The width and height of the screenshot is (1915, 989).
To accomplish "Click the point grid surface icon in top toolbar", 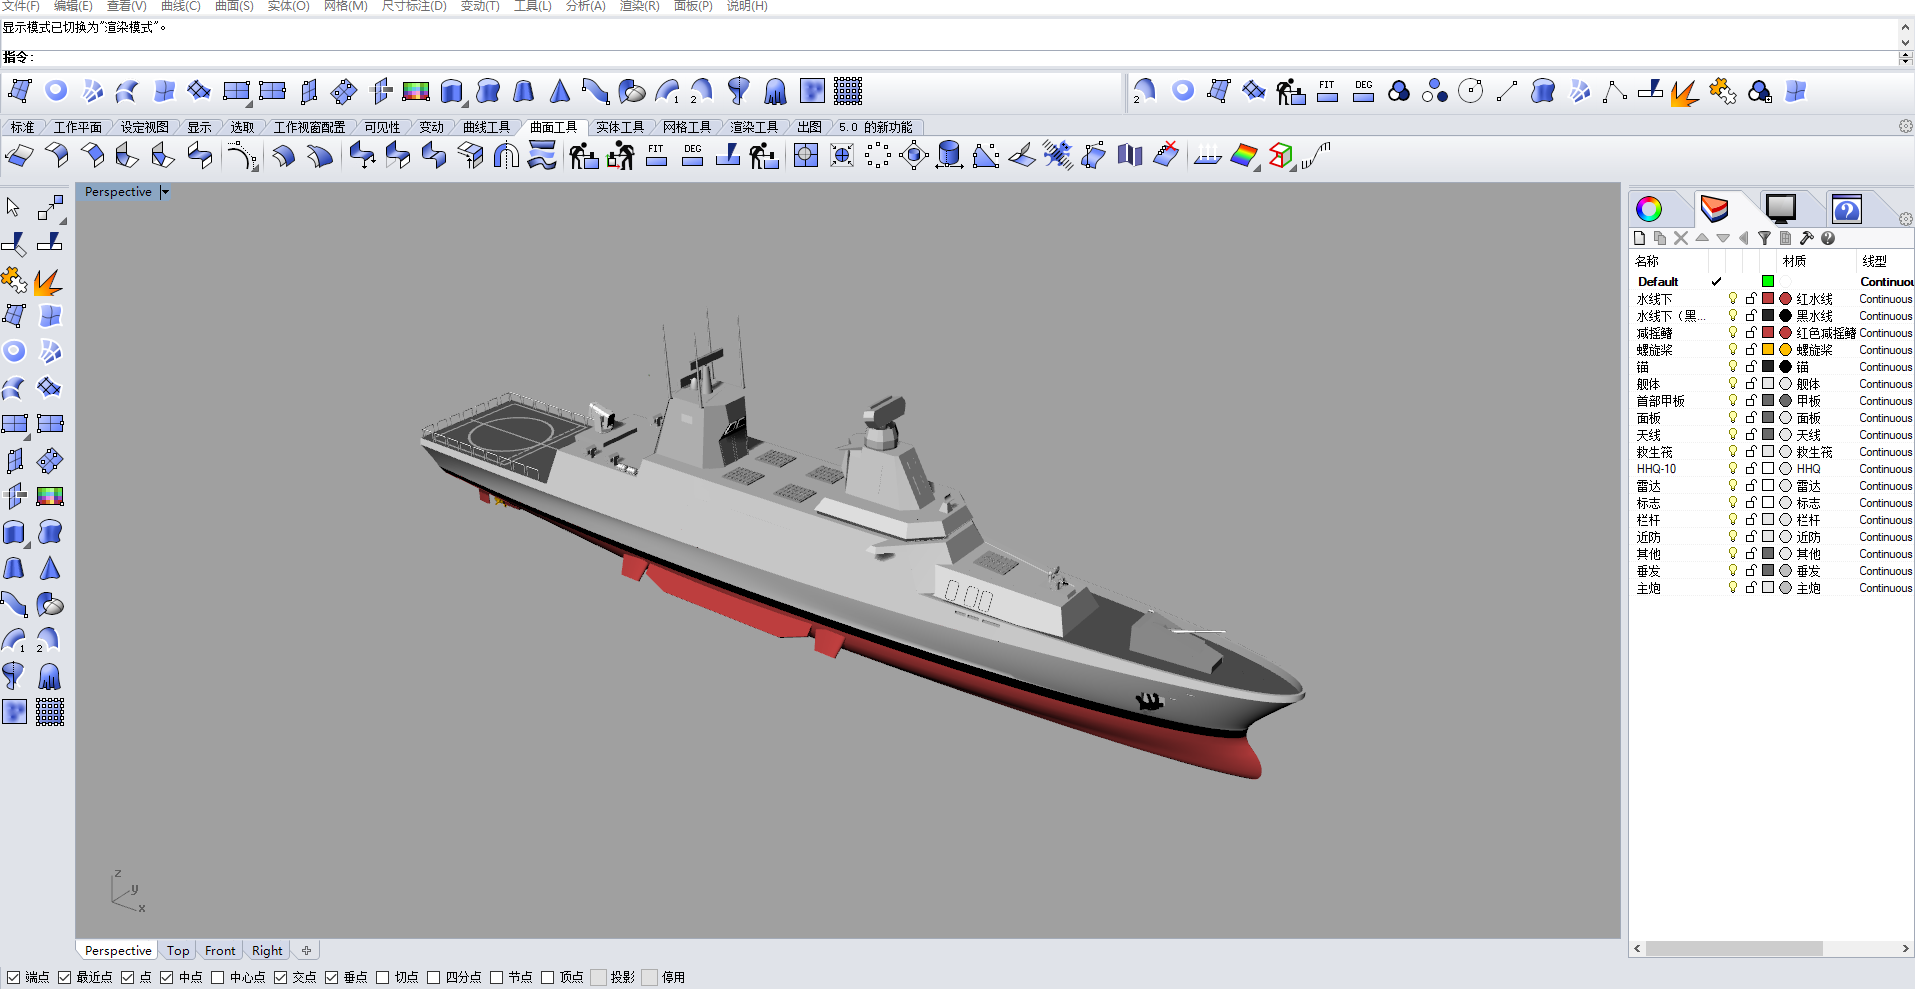I will [848, 91].
